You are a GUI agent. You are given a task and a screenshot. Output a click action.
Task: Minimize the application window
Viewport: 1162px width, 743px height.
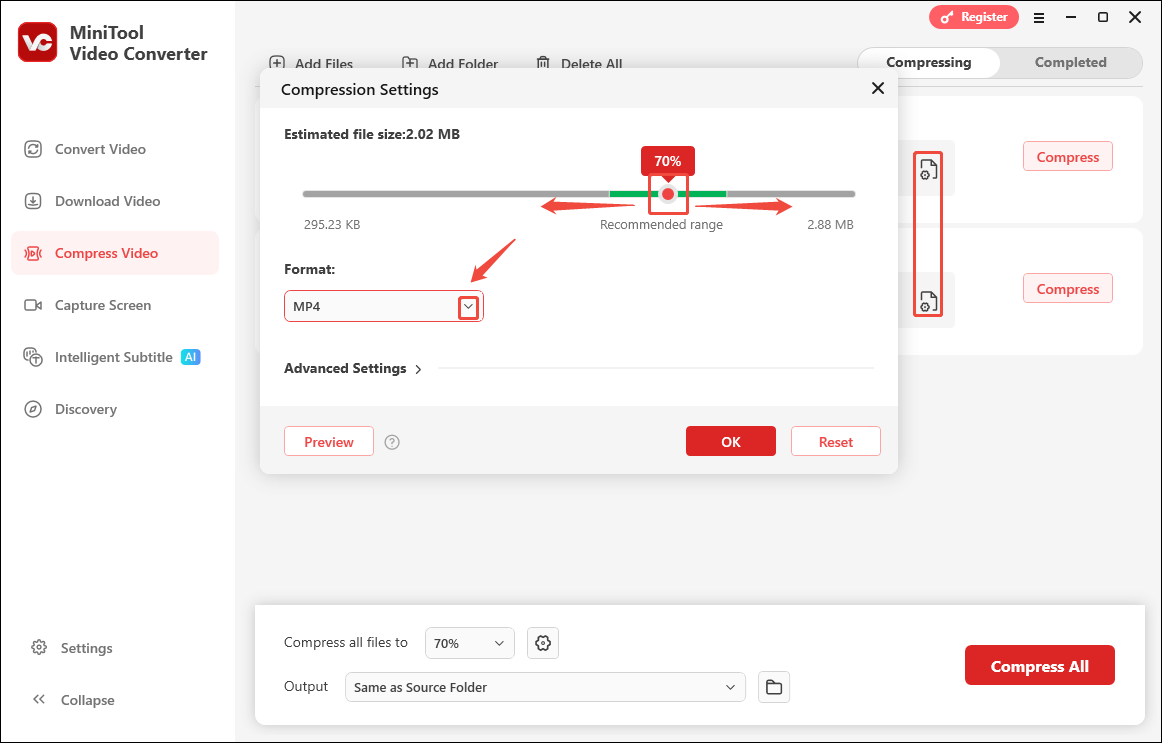click(1071, 17)
